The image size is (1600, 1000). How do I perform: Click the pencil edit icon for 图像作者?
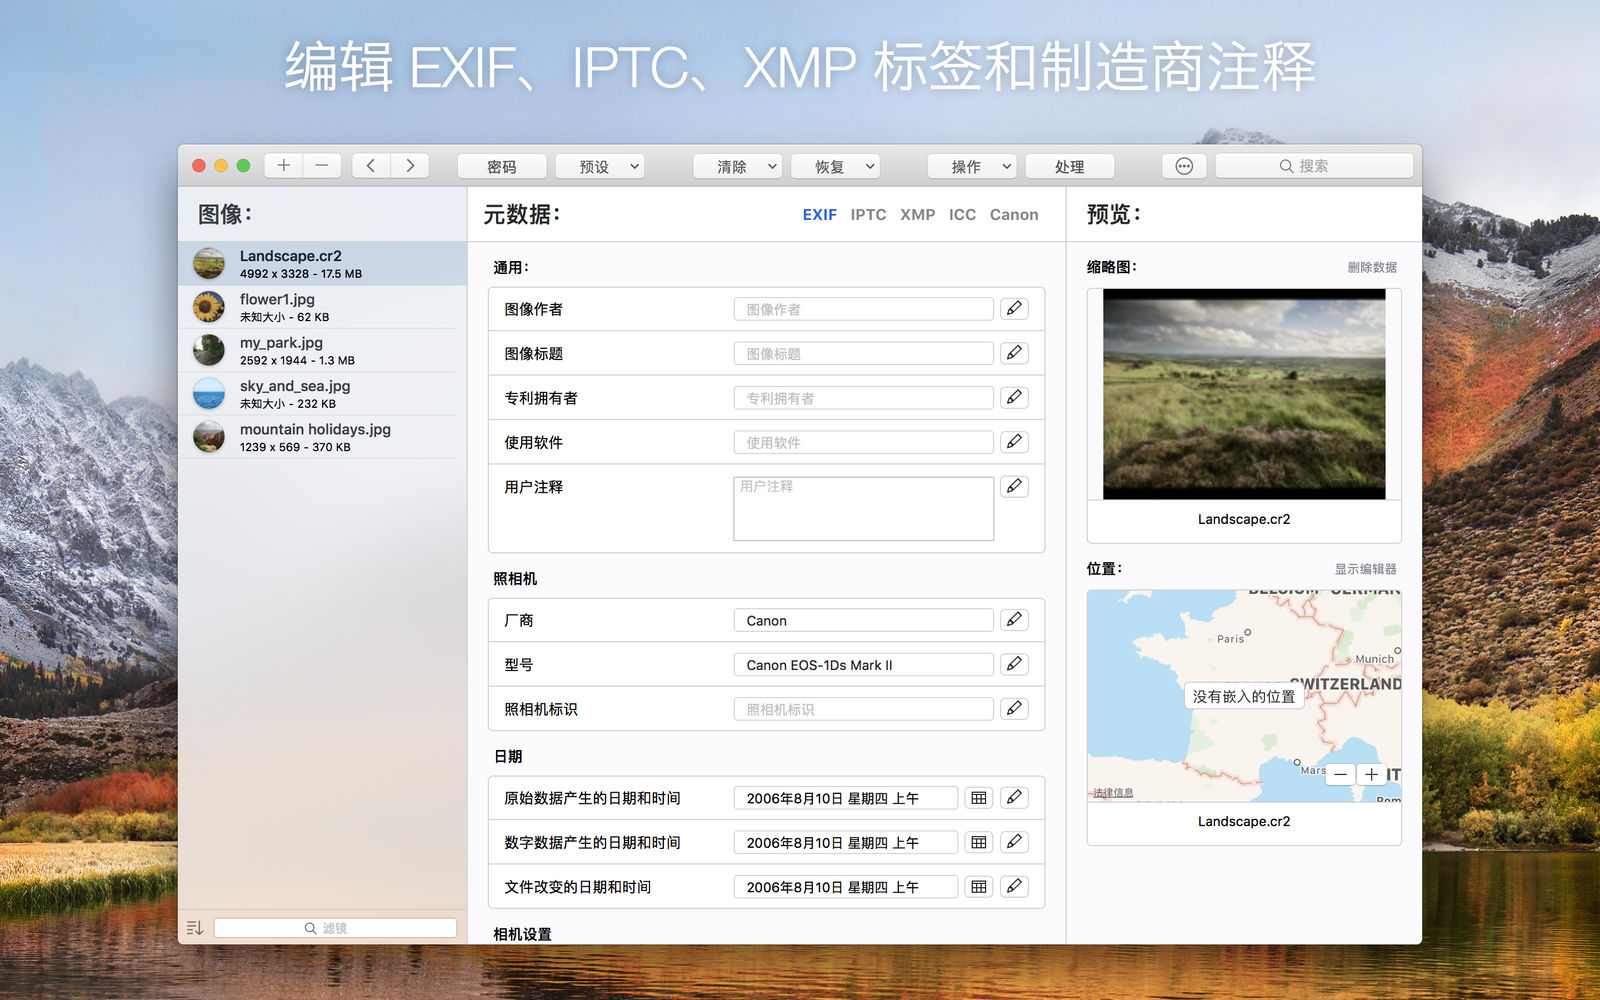[x=1014, y=309]
